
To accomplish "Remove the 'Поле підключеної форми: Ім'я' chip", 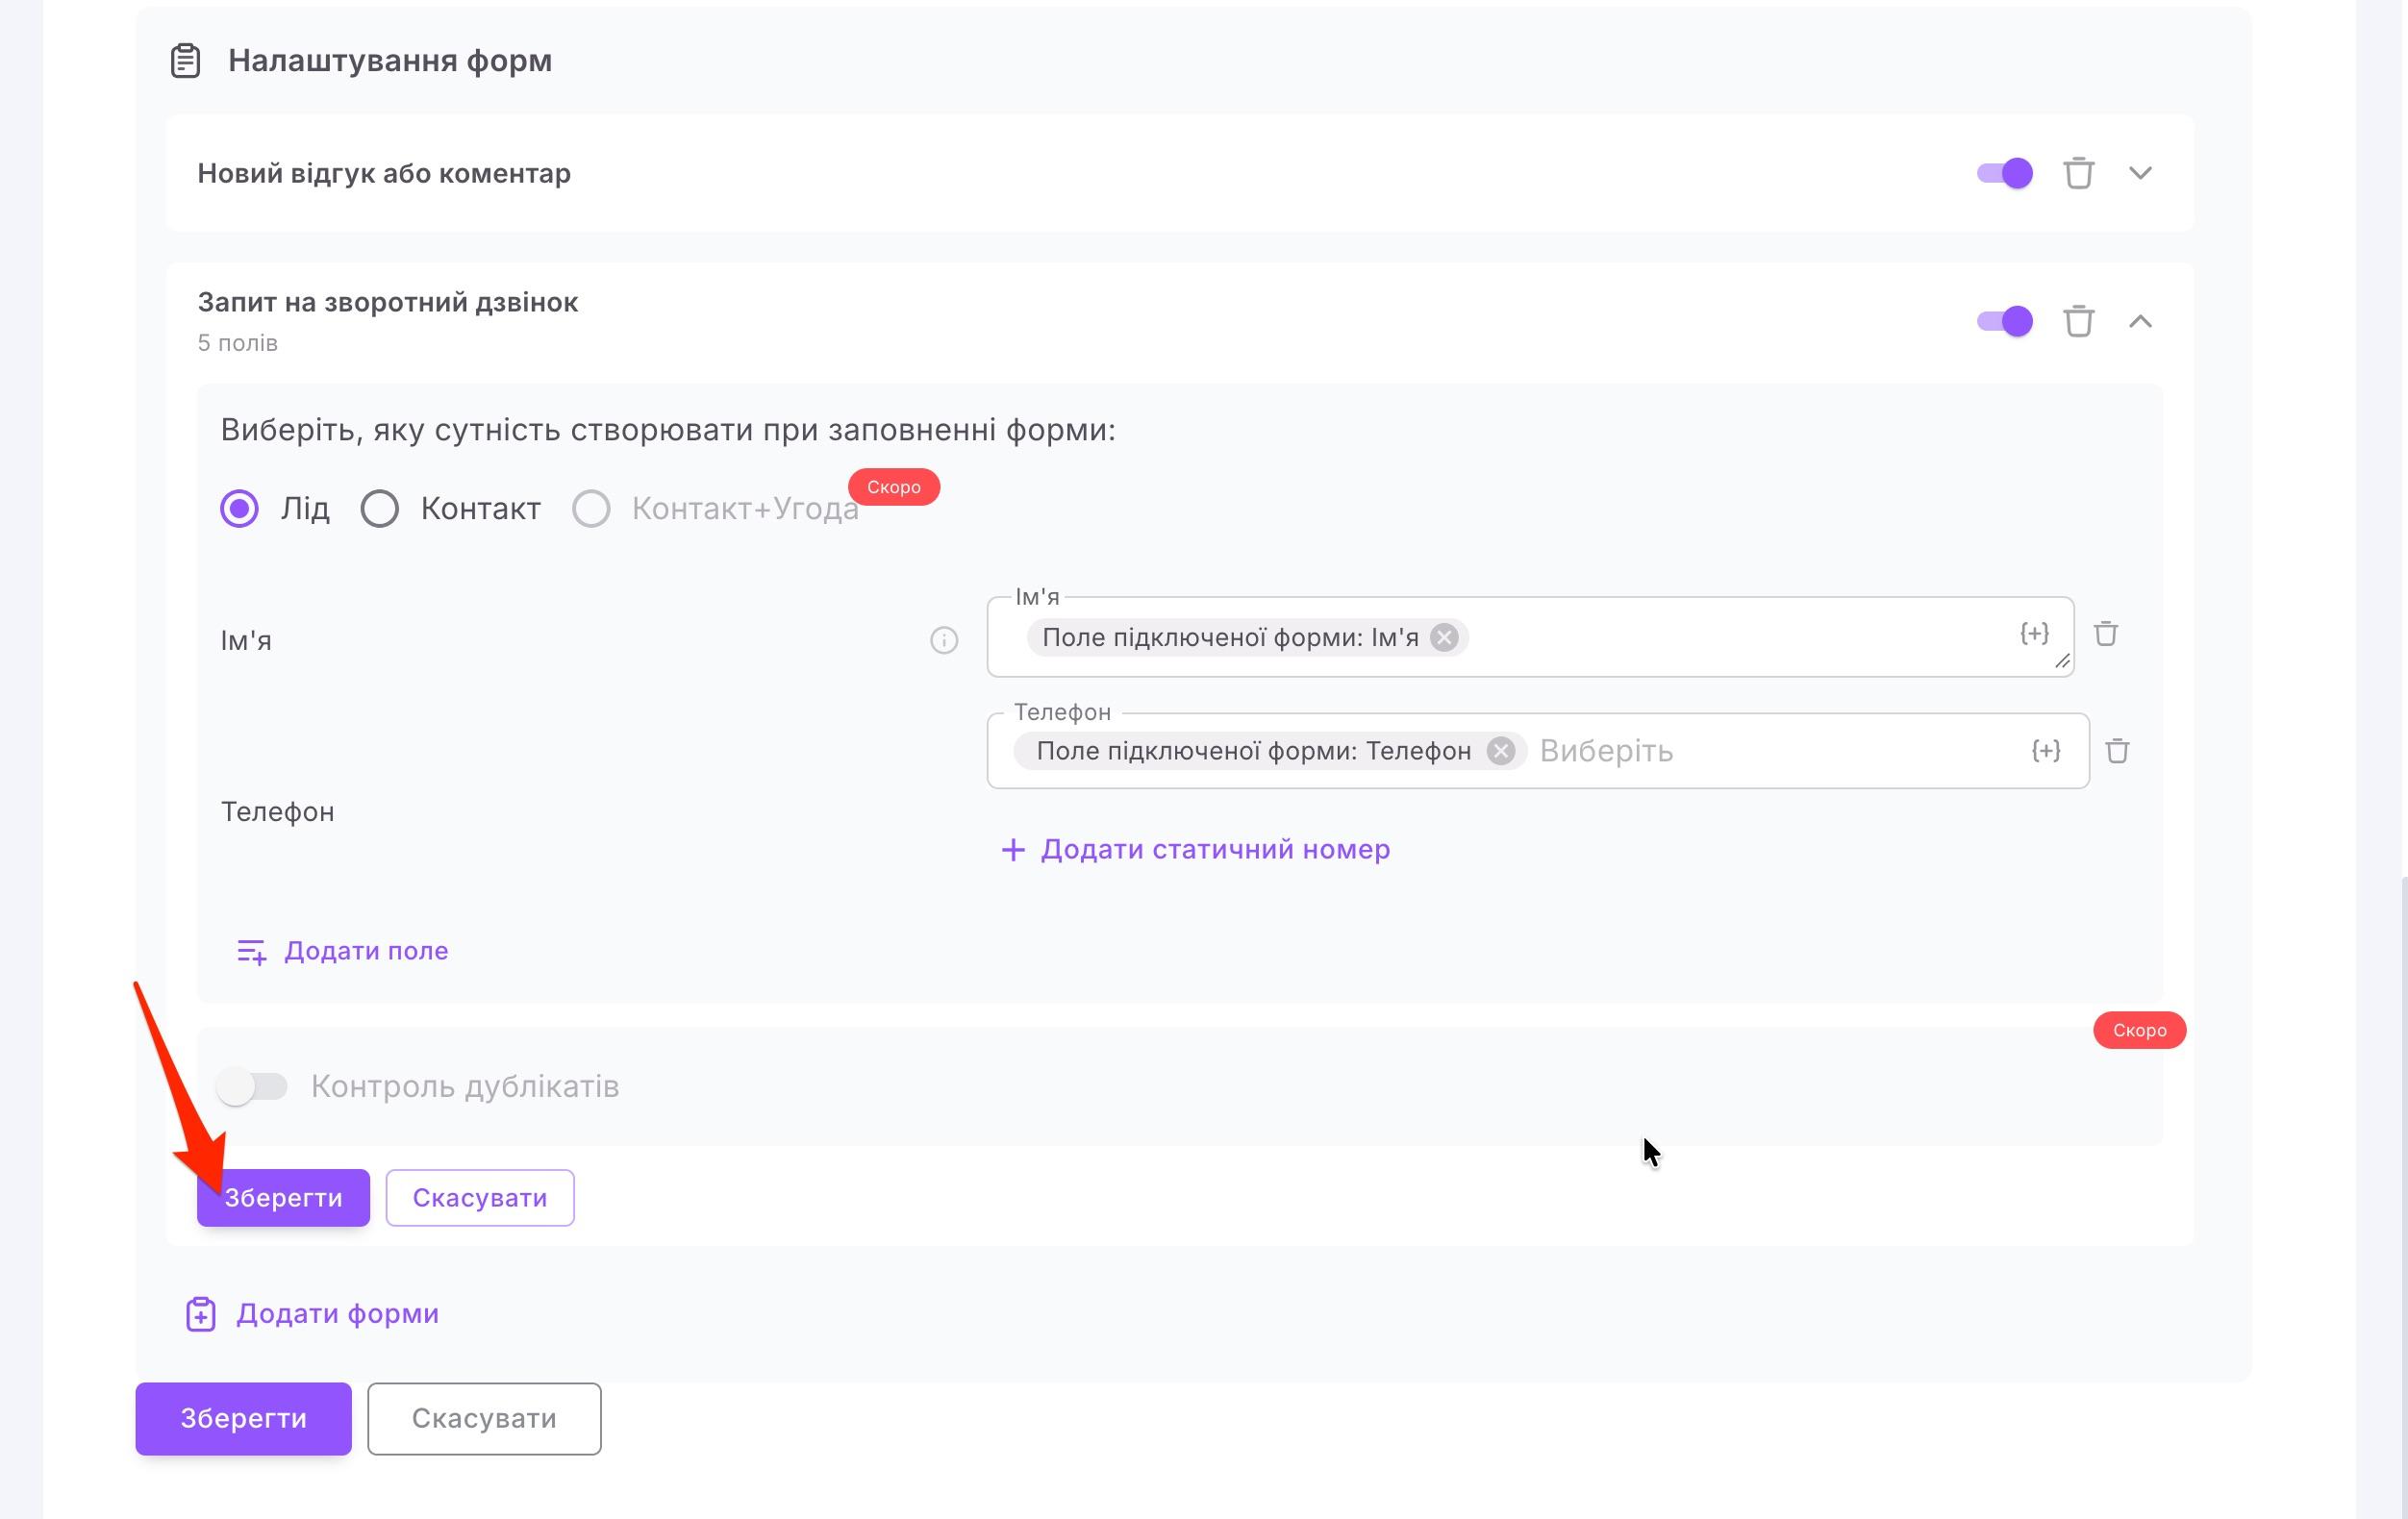I will (x=1443, y=637).
